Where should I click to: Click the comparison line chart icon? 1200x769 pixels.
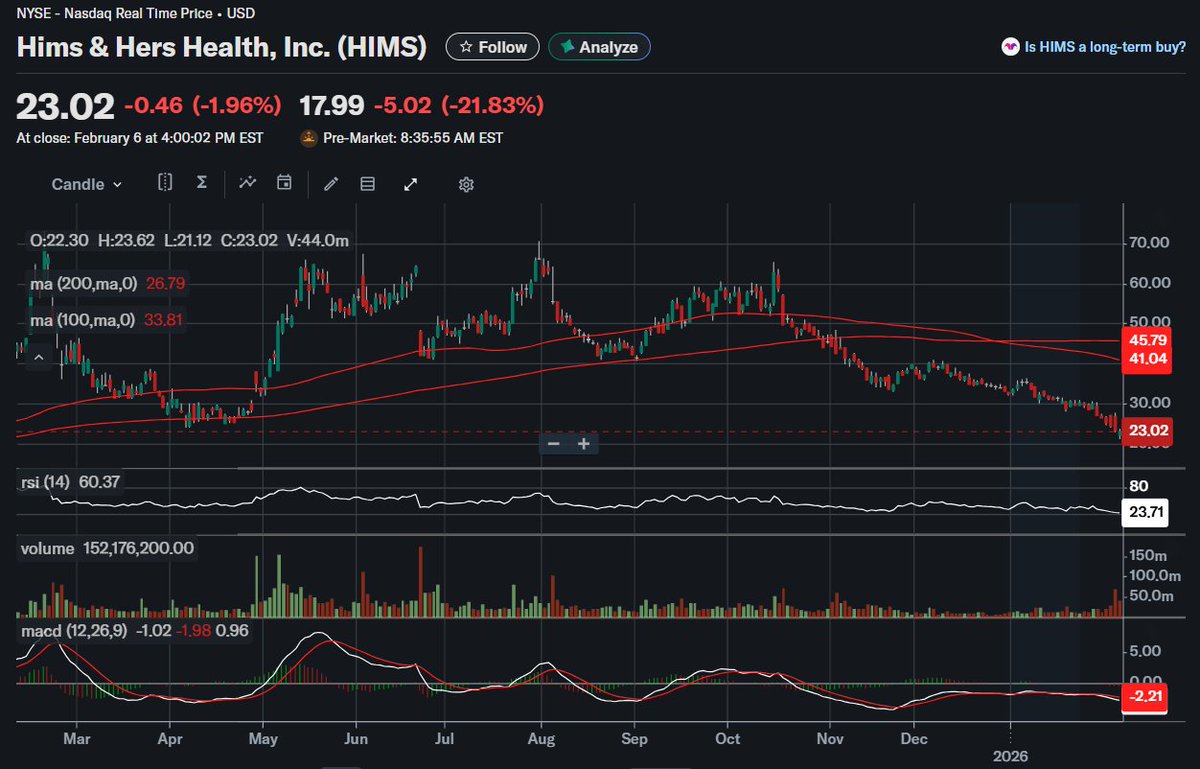pos(248,183)
